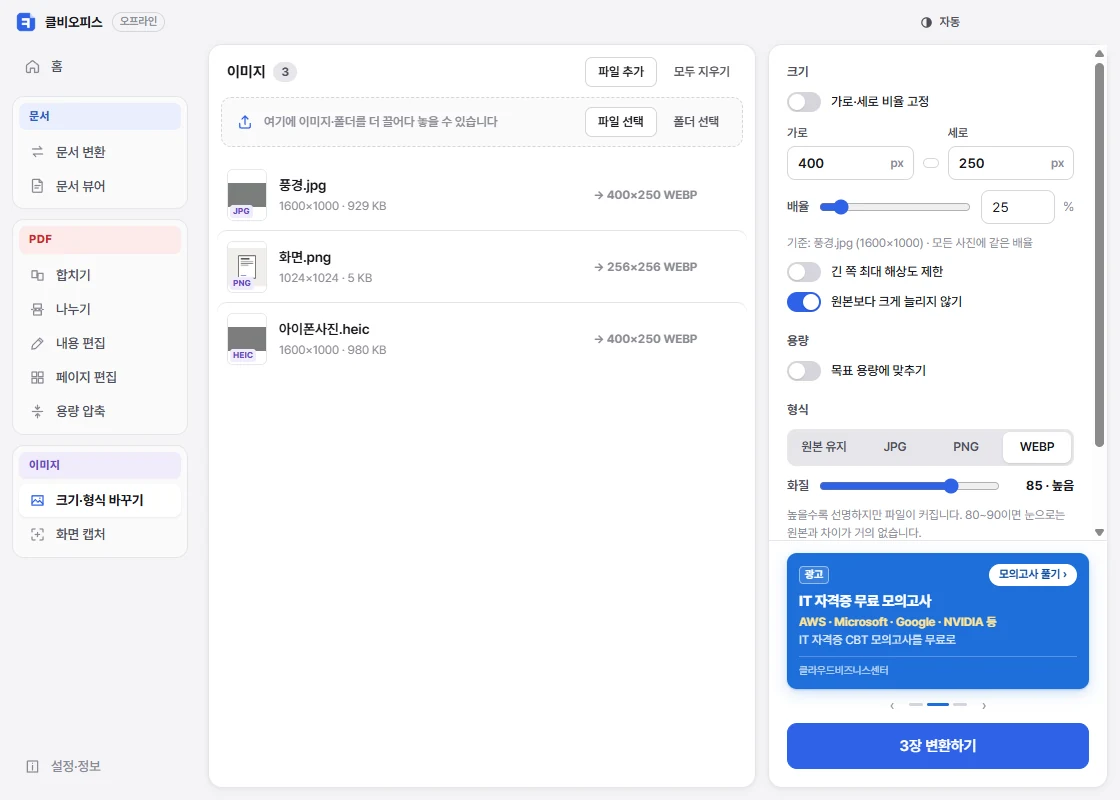Click the image count badge 3
This screenshot has width=1120, height=800.
pyautogui.click(x=285, y=72)
